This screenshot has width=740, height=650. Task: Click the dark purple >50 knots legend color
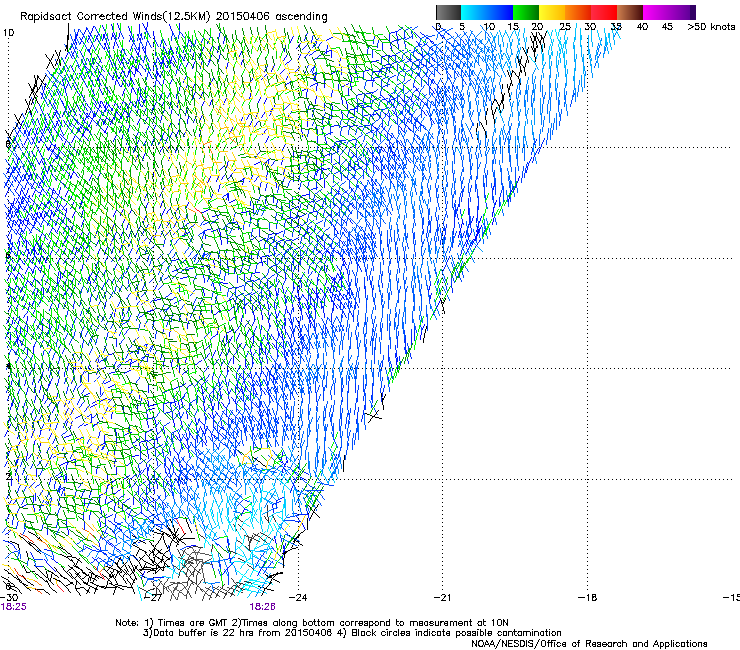(692, 12)
